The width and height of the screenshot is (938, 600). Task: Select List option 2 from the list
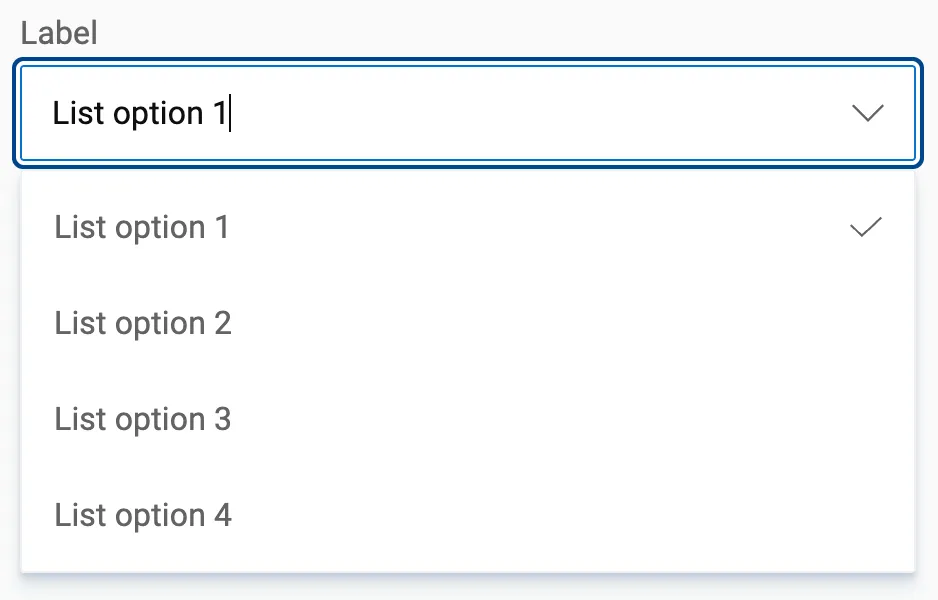pos(143,324)
